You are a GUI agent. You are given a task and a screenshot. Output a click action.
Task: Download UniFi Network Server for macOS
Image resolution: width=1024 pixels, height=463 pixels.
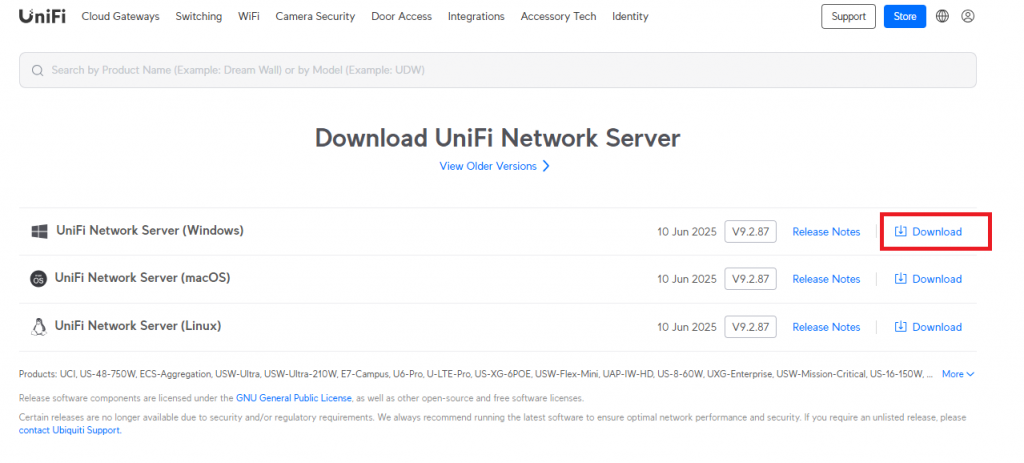click(x=928, y=279)
